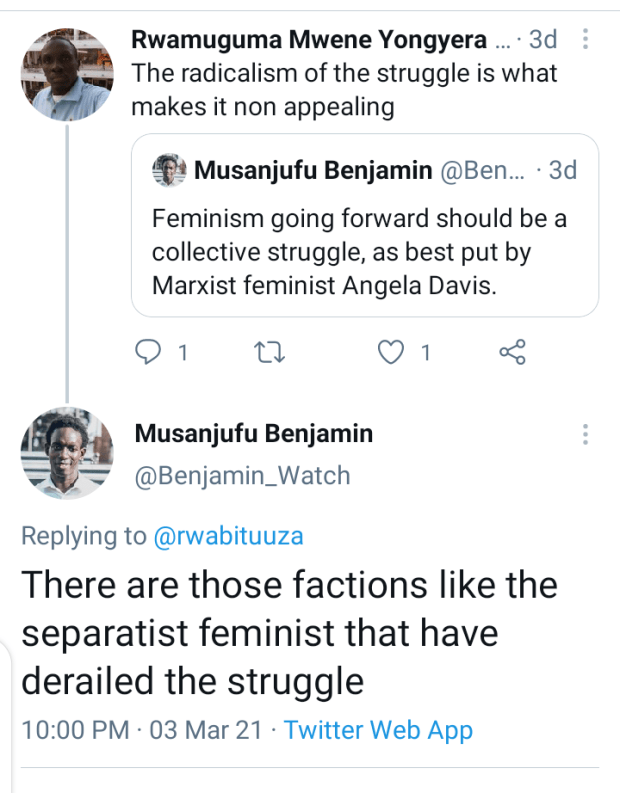Viewport: 620px width, 793px height.
Task: Open the @Benjamin_Watch handle
Action: (x=243, y=475)
